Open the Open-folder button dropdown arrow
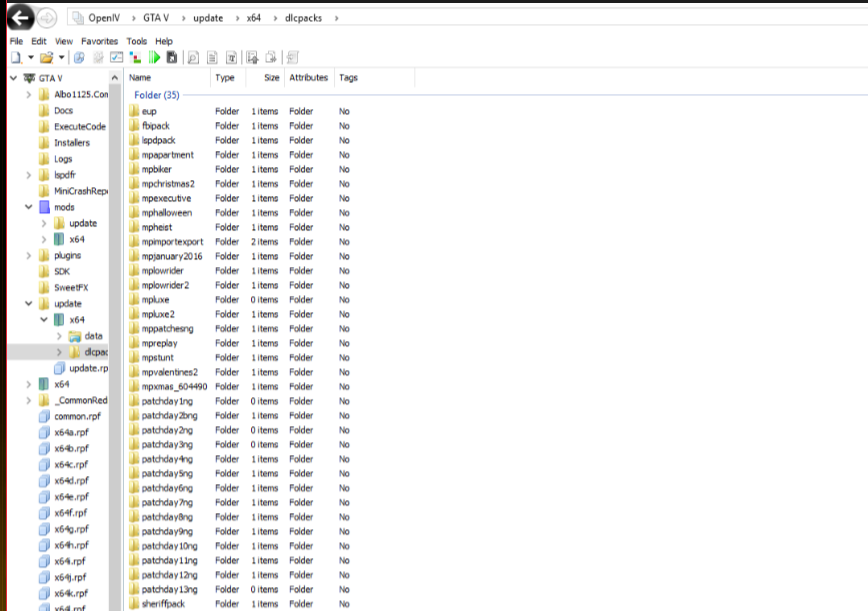 pyautogui.click(x=61, y=58)
